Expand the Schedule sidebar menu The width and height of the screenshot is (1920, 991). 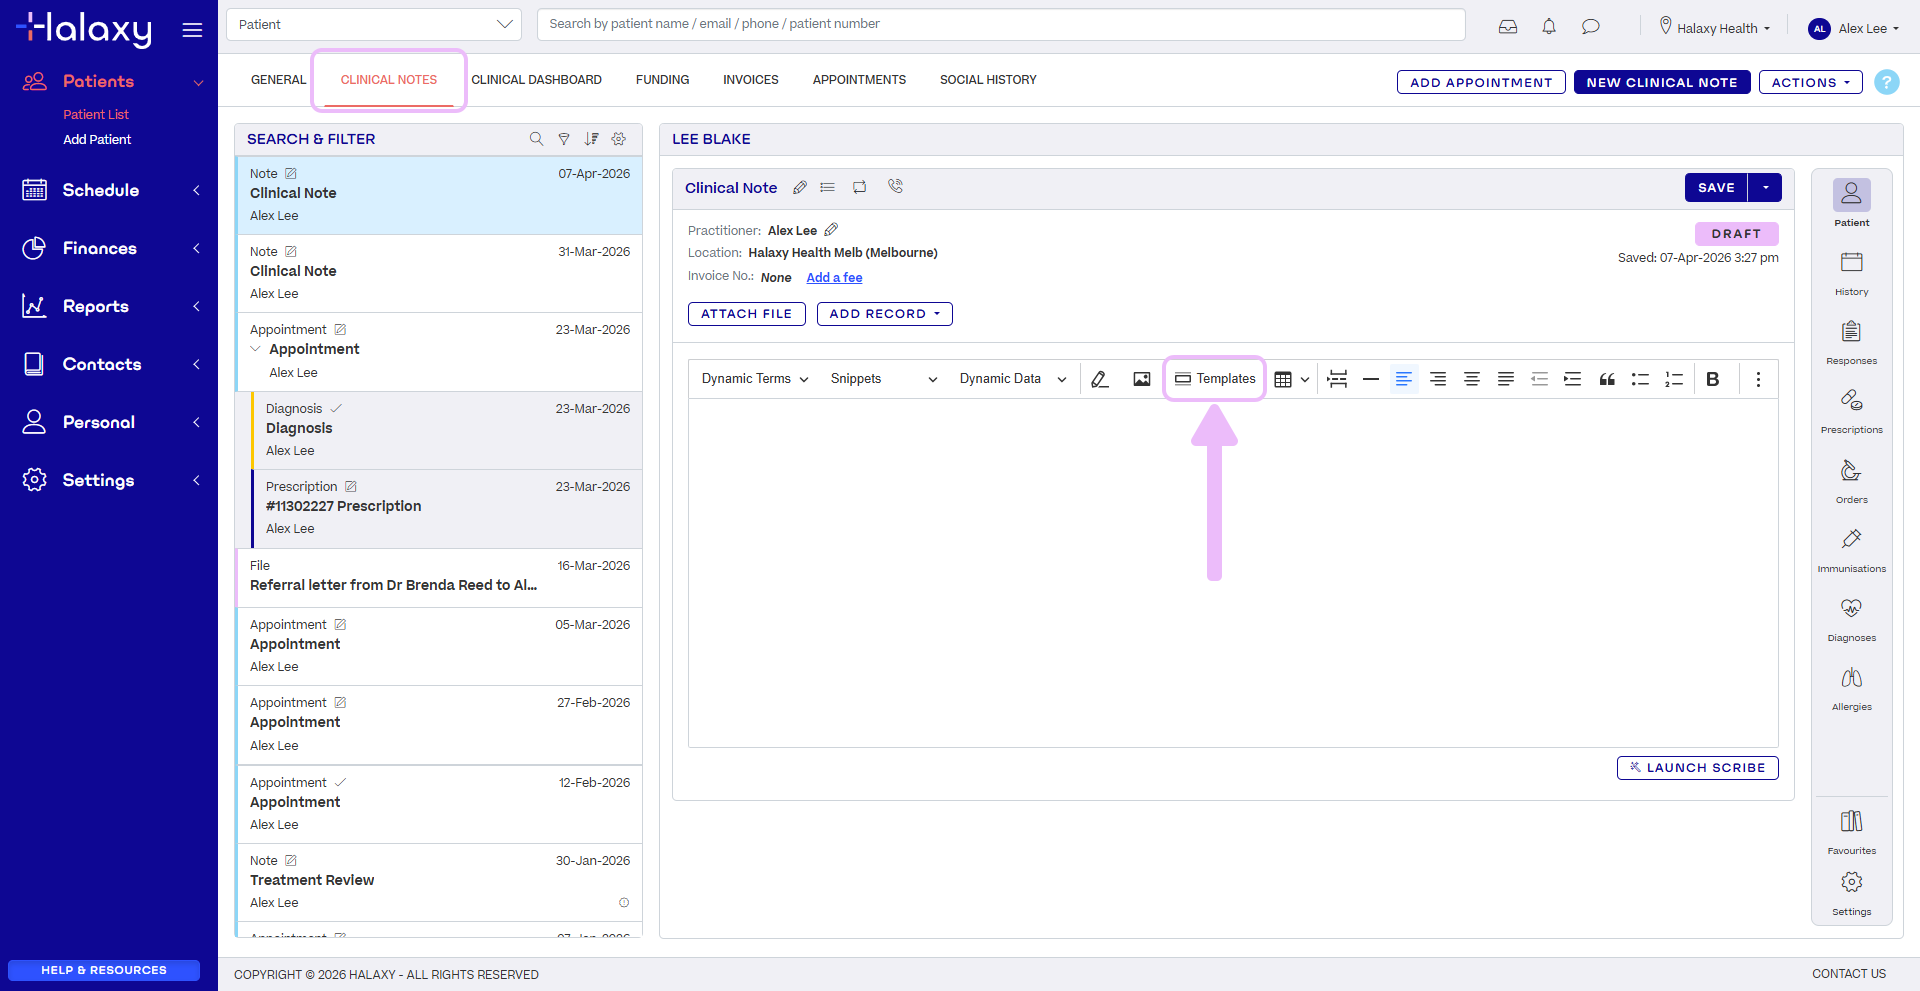(x=109, y=190)
